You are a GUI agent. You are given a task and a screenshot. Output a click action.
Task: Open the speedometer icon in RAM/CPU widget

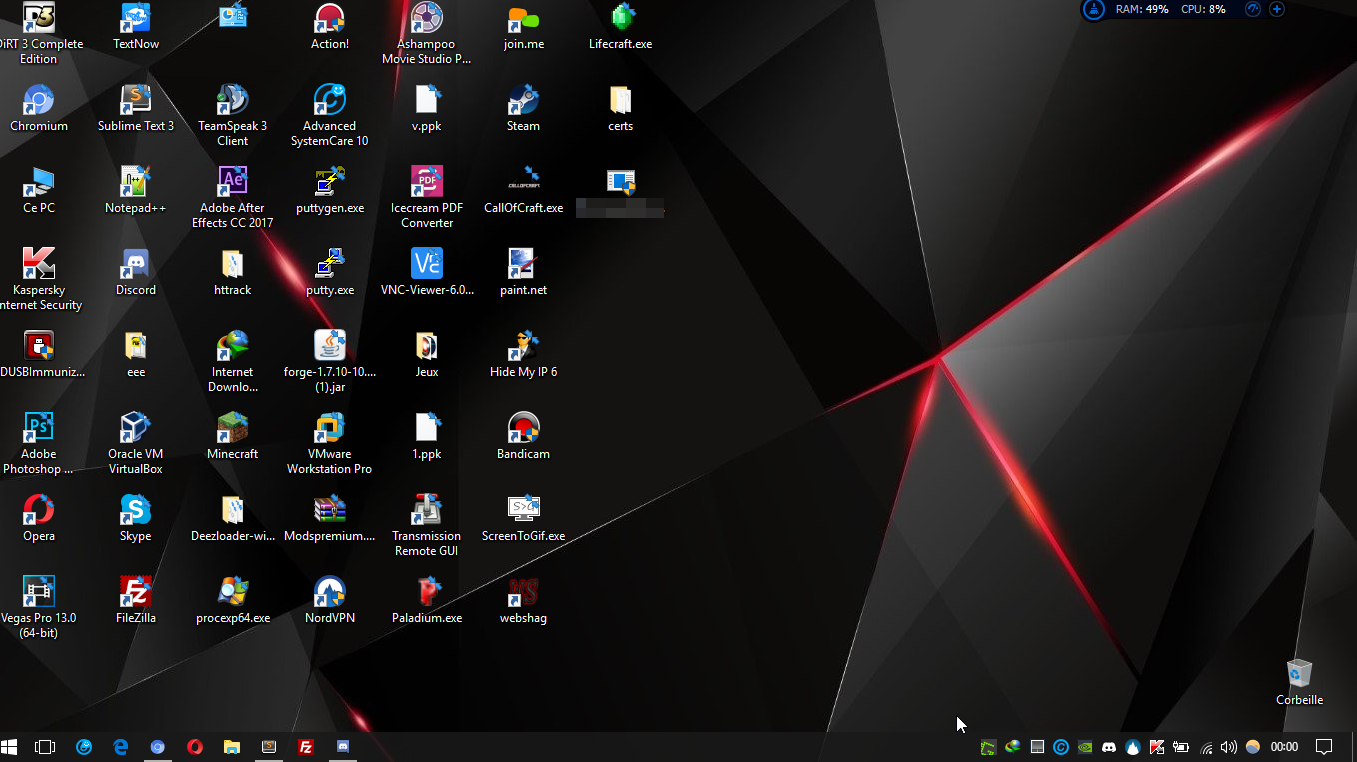point(1252,9)
